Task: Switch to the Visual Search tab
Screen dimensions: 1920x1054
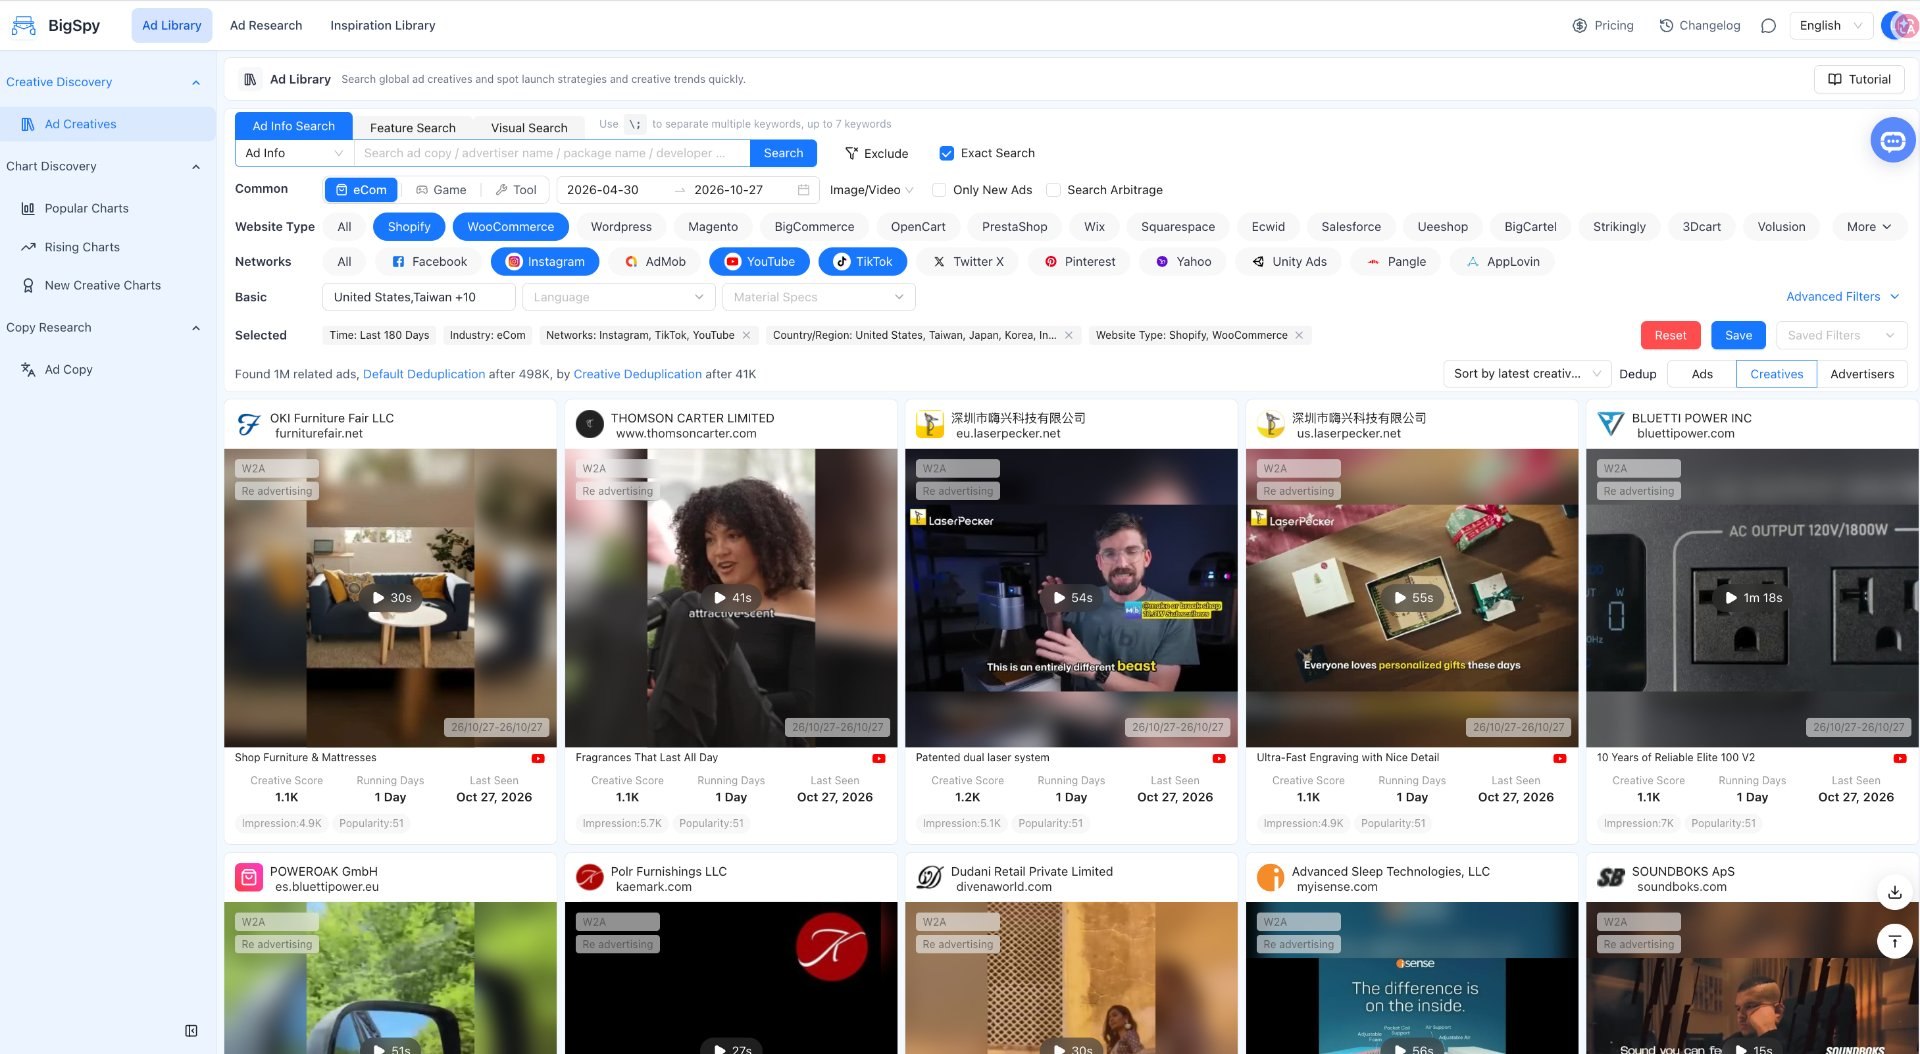Action: click(529, 128)
